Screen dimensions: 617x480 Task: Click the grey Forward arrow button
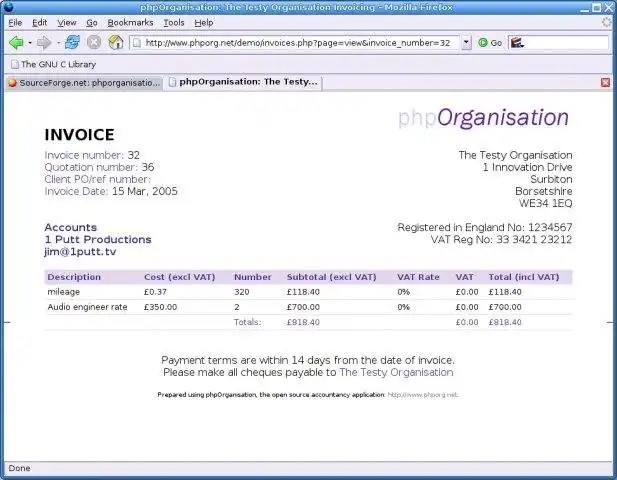(44, 42)
